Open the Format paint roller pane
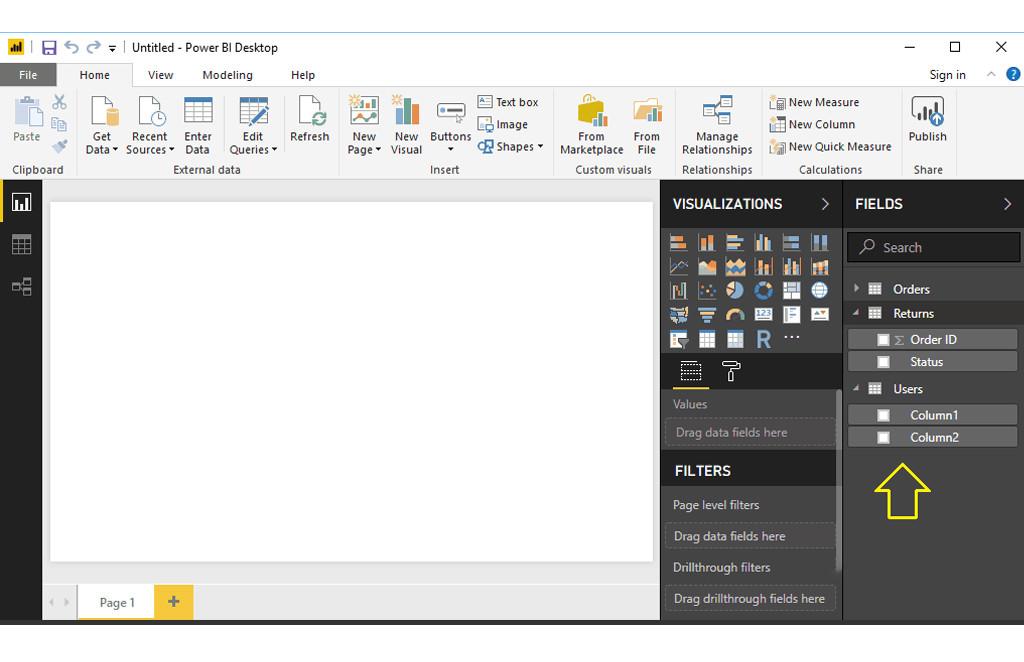1024x662 pixels. (731, 371)
